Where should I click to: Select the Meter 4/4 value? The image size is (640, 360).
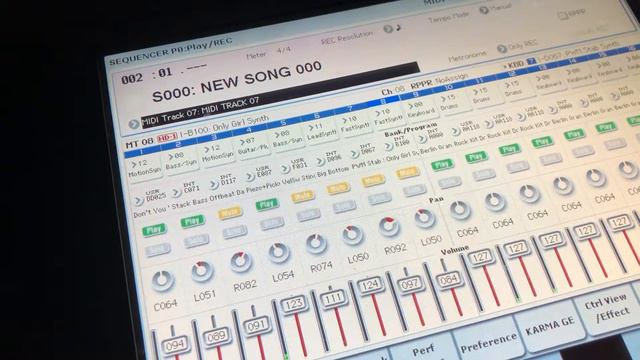click(x=284, y=51)
